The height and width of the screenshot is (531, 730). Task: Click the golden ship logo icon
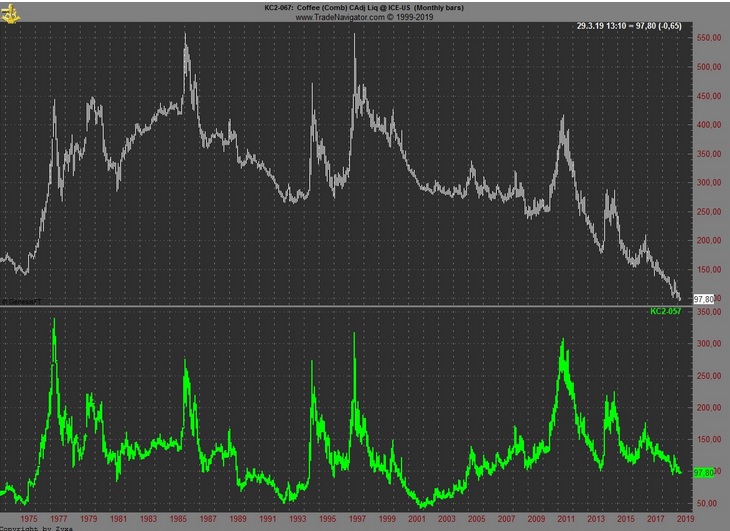pos(10,14)
